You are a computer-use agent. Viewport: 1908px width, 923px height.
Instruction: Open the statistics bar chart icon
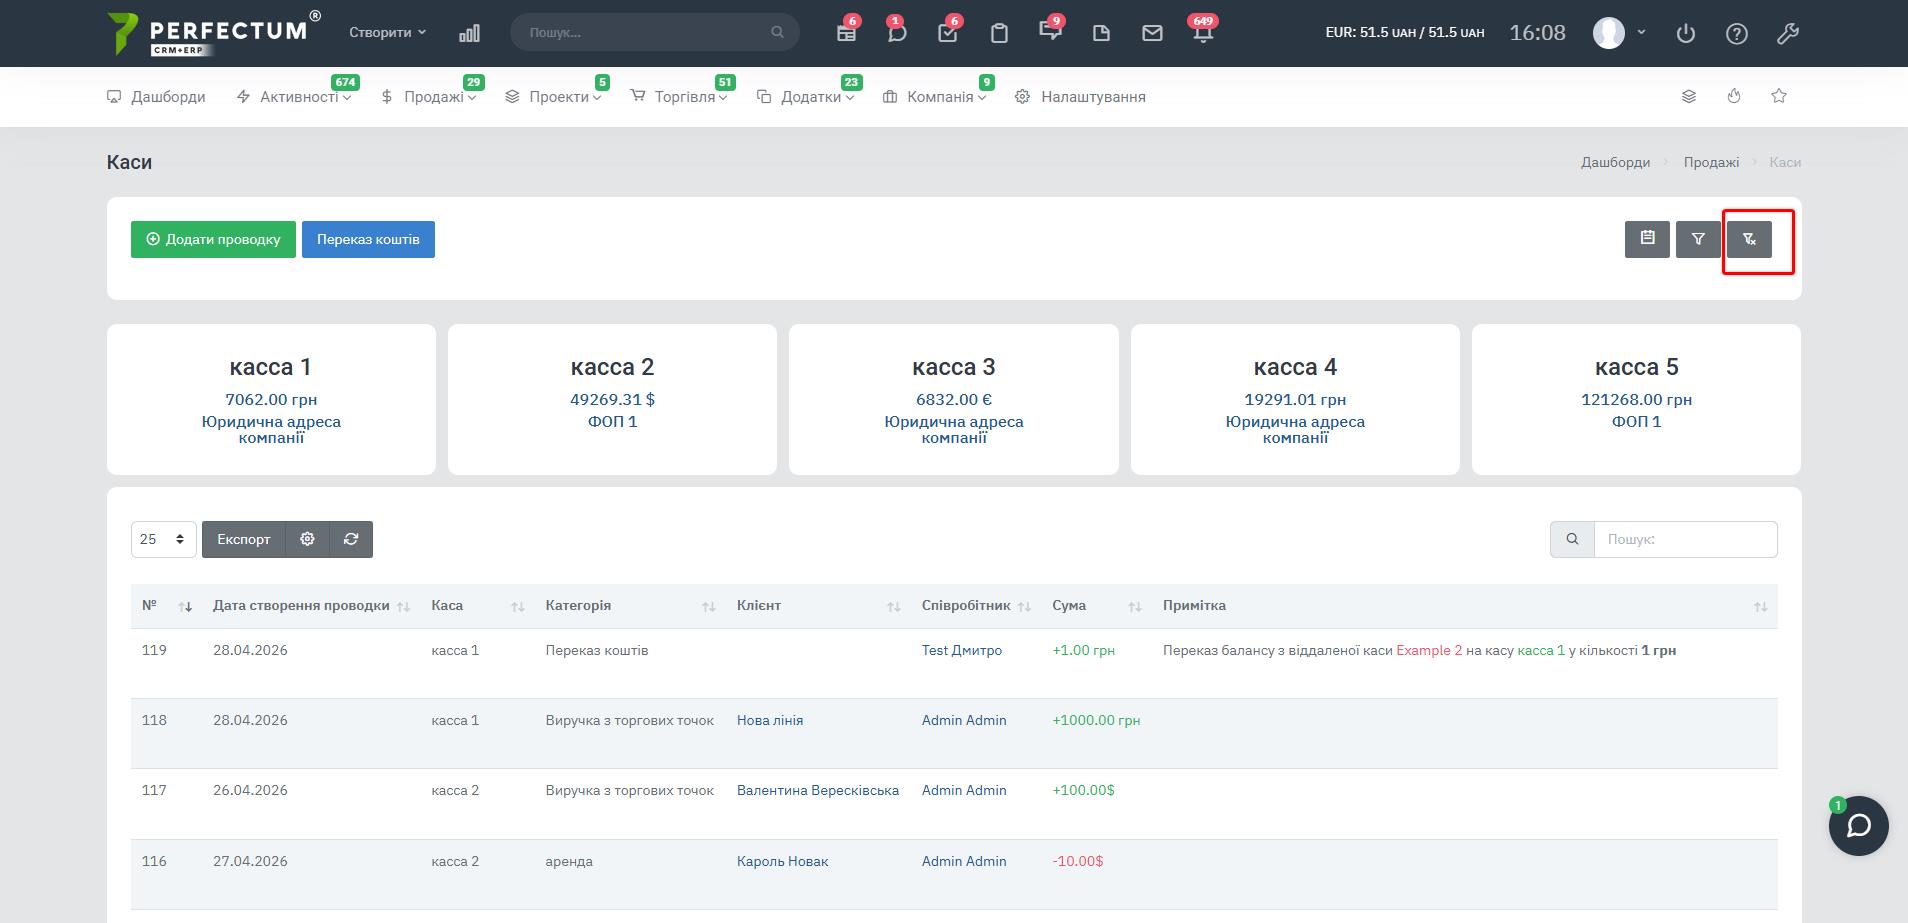[469, 33]
